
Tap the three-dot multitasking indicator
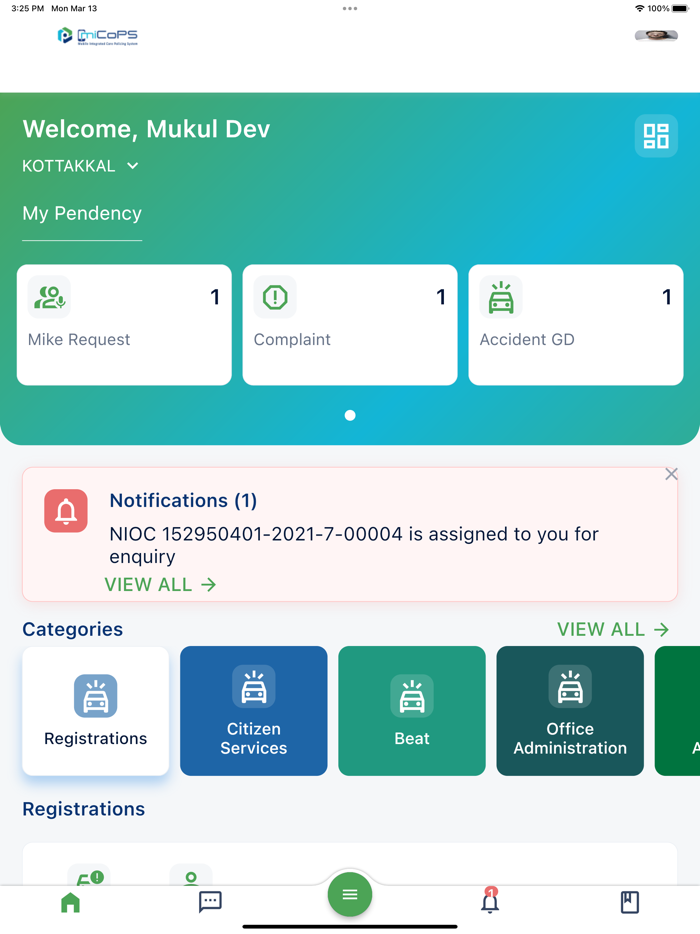click(x=350, y=8)
